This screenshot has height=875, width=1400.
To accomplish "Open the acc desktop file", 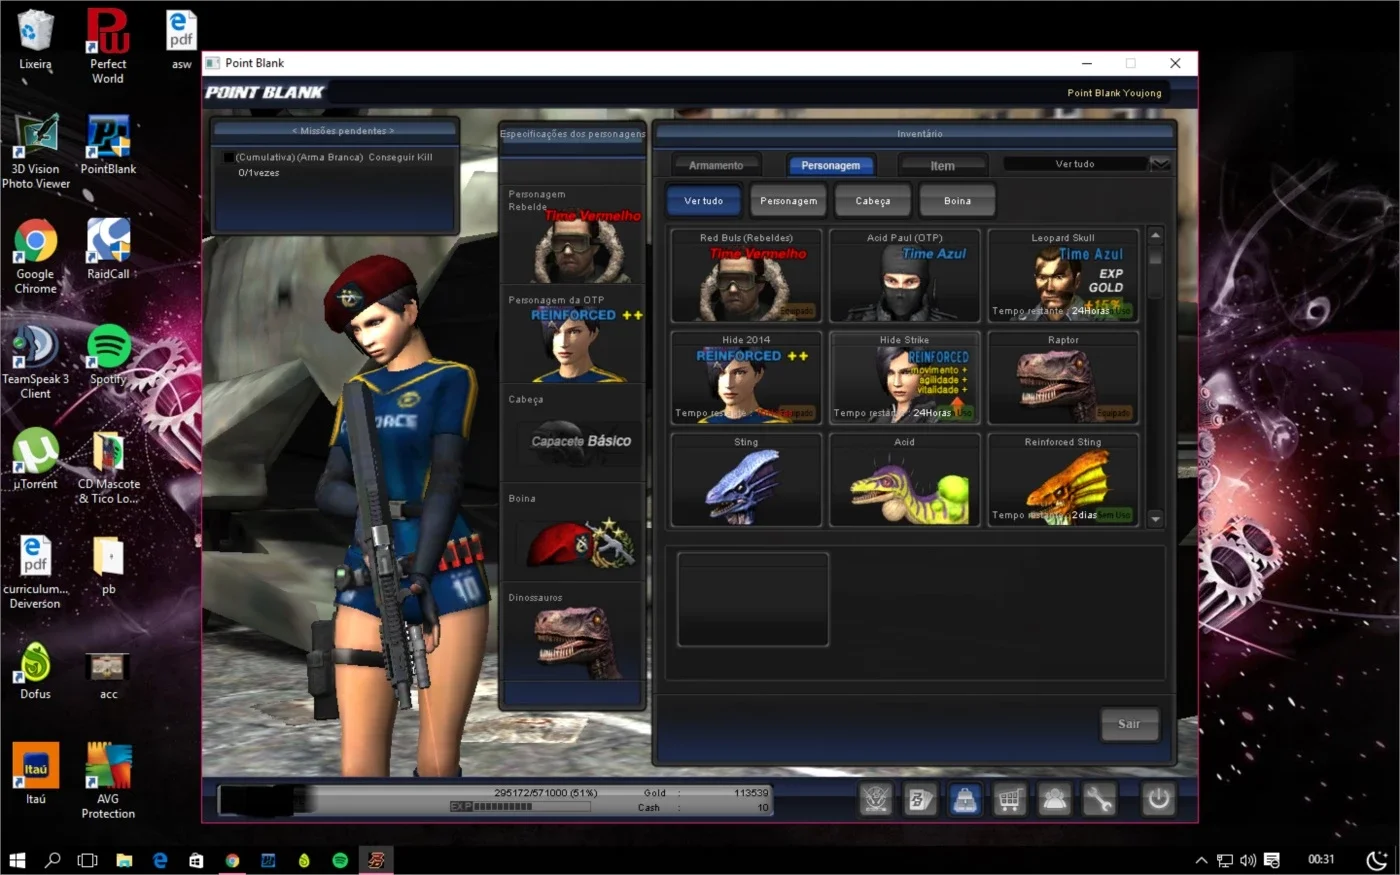I will pyautogui.click(x=108, y=673).
